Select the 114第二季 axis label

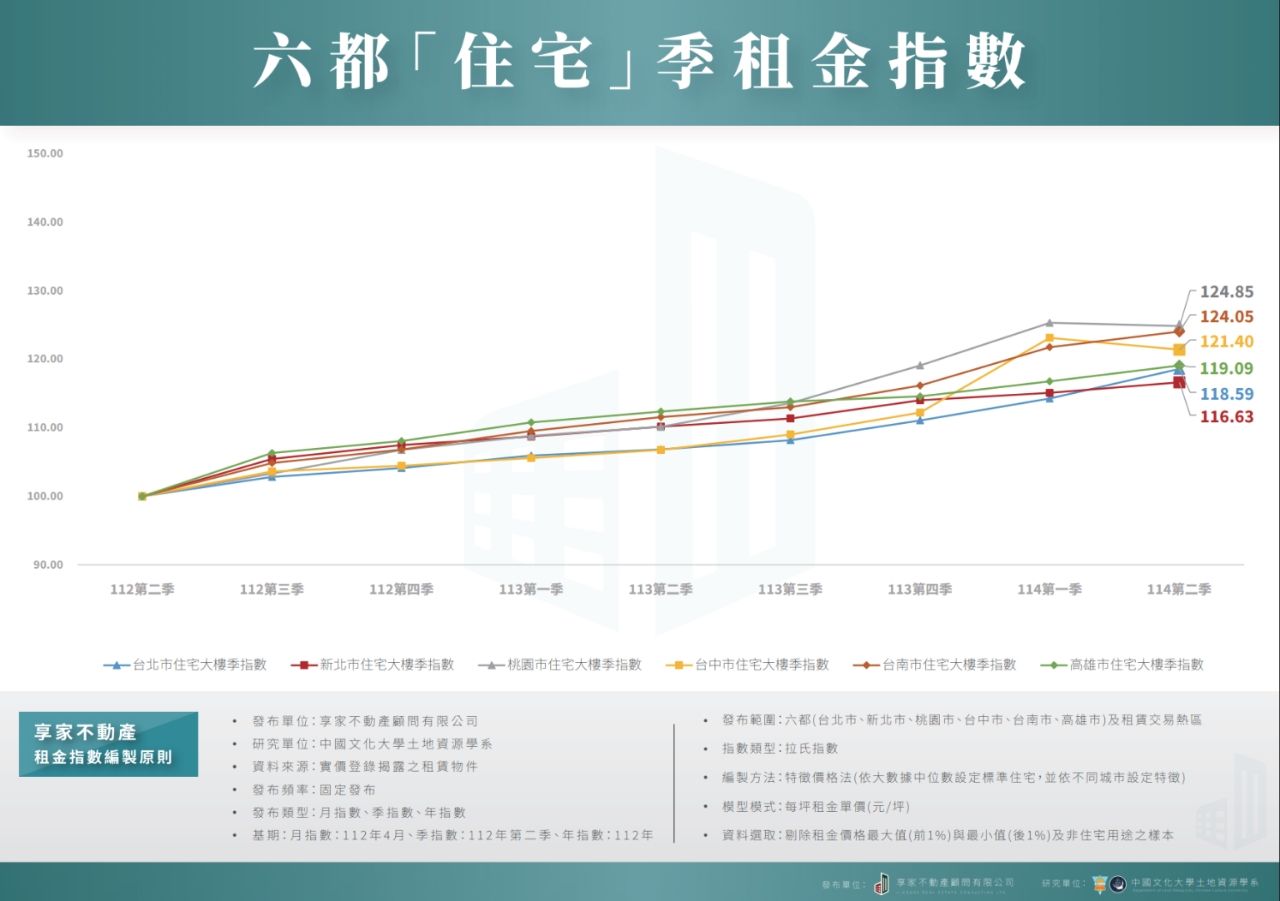(1178, 590)
